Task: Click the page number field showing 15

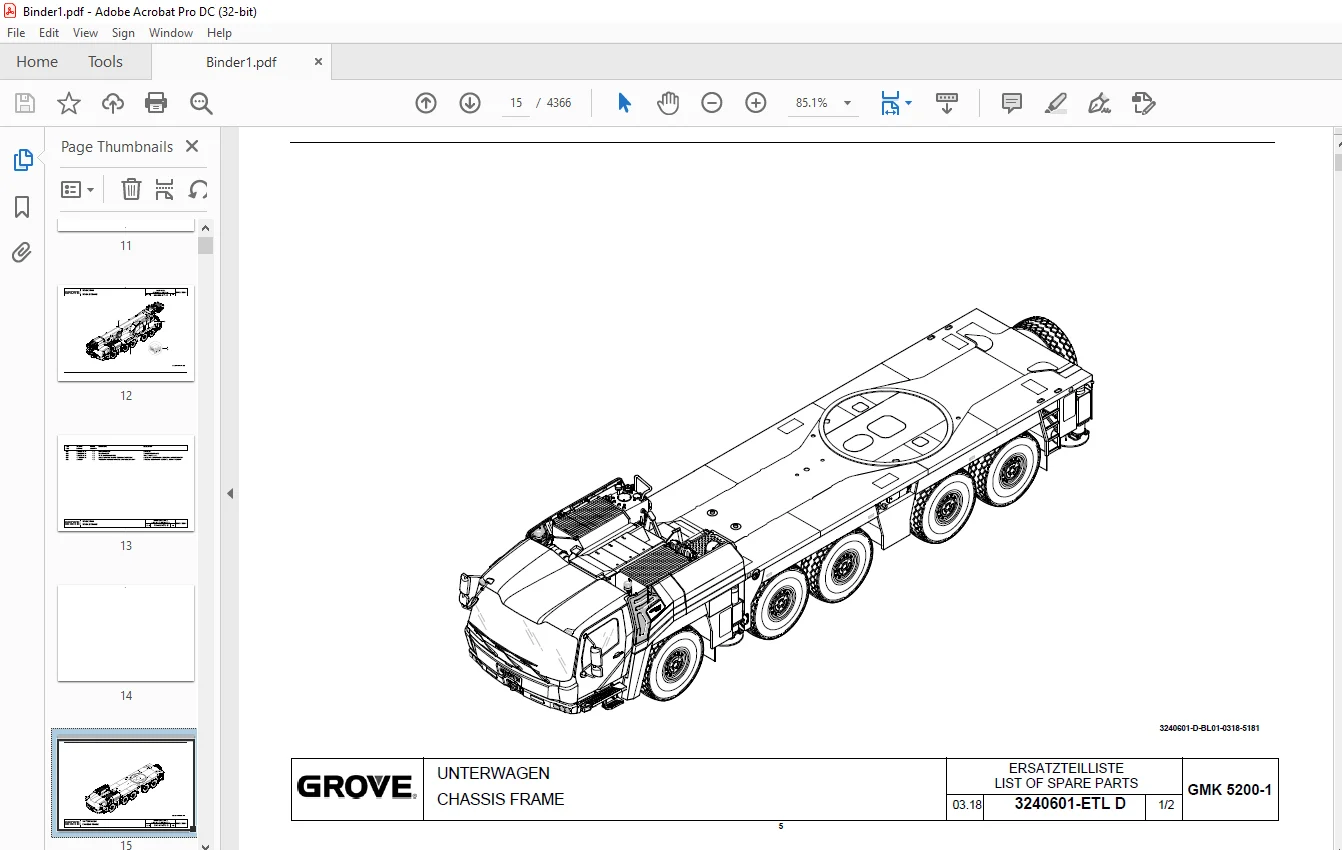Action: [x=516, y=103]
